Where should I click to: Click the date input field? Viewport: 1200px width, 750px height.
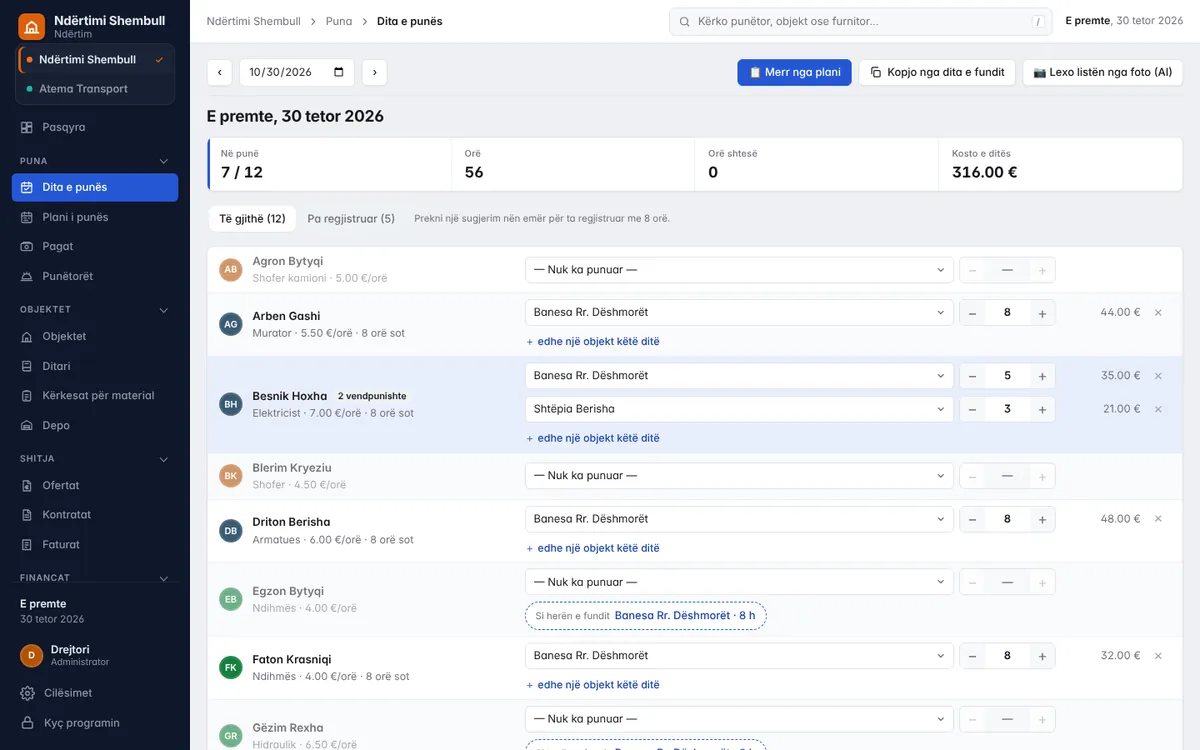[297, 72]
